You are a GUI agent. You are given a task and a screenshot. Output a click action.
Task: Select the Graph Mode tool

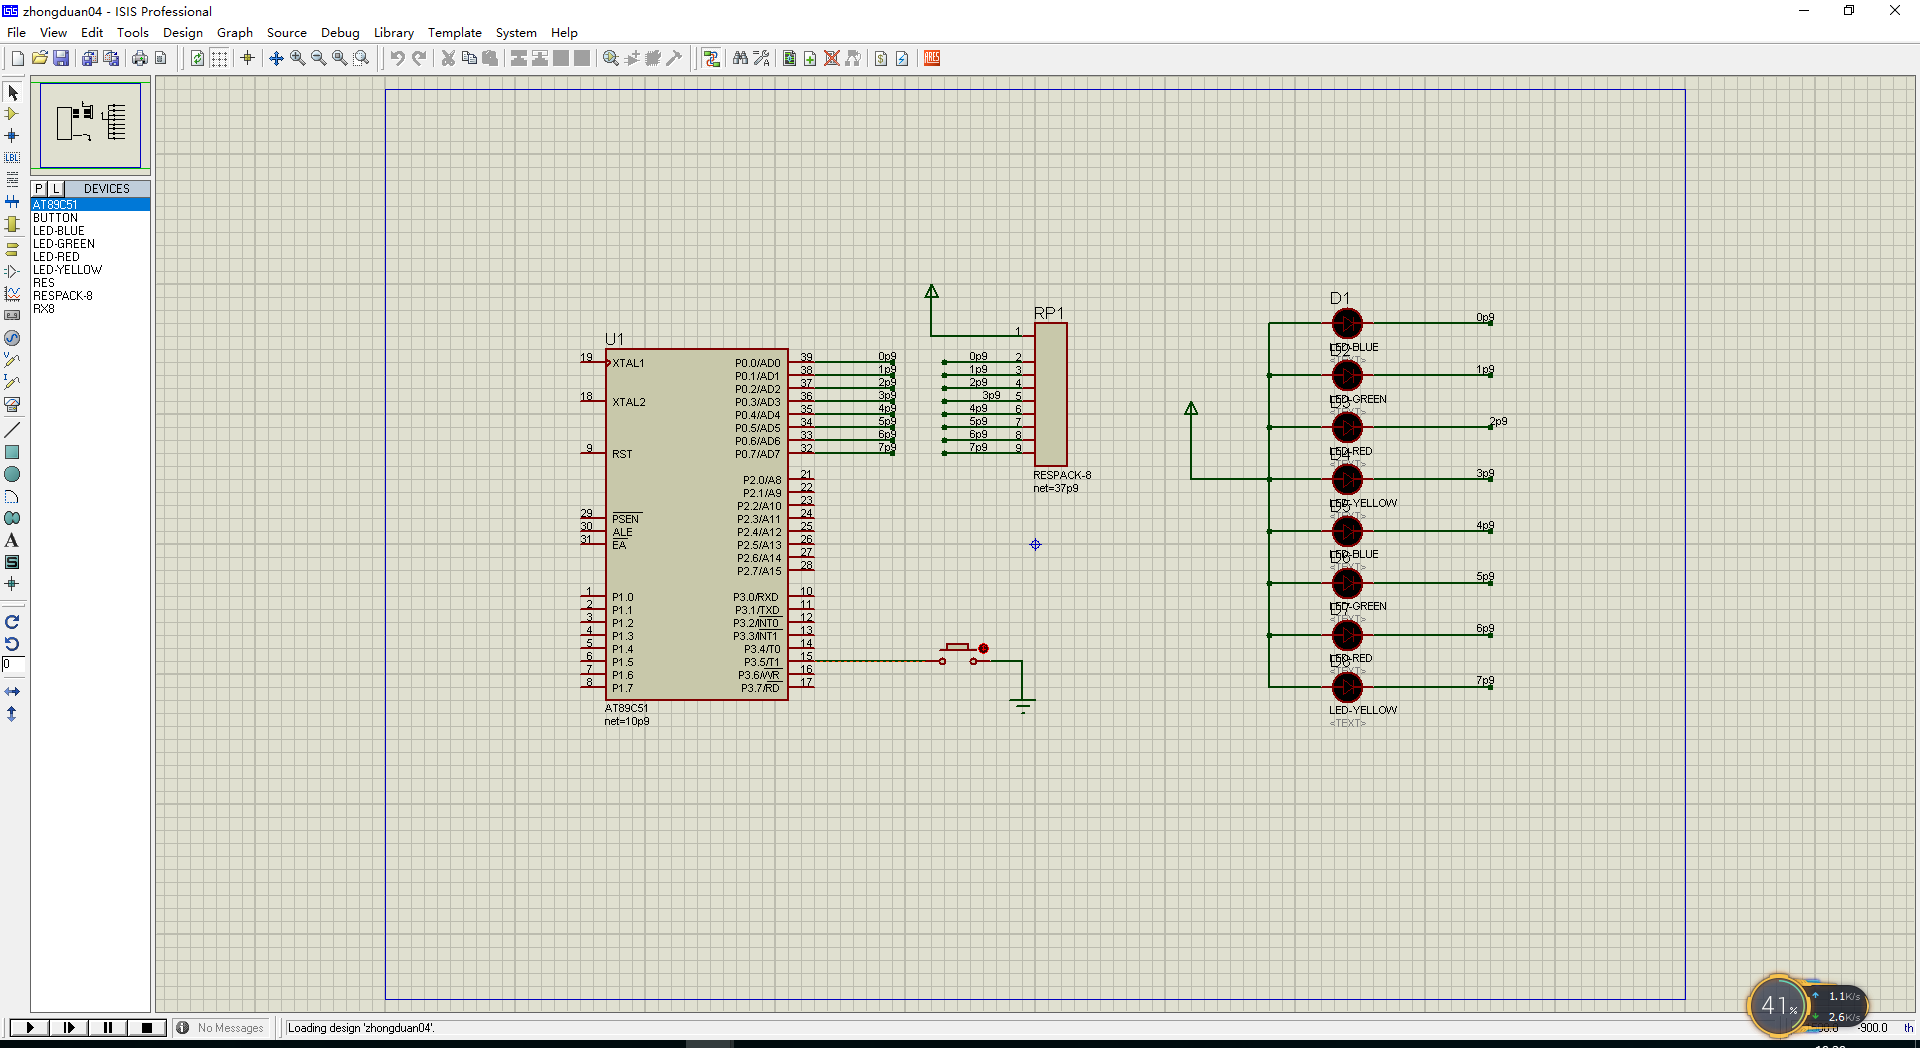pos(12,293)
